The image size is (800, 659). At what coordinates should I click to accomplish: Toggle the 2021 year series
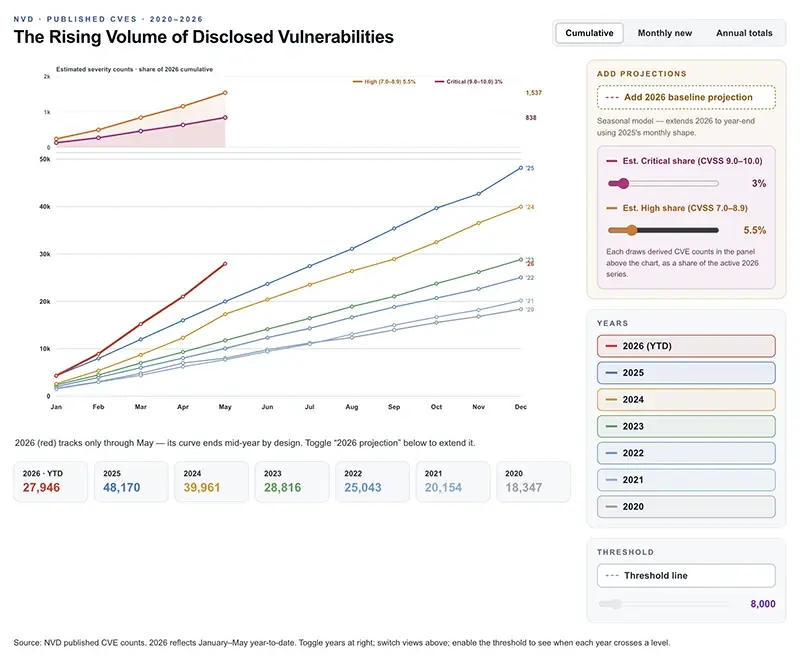coord(686,480)
